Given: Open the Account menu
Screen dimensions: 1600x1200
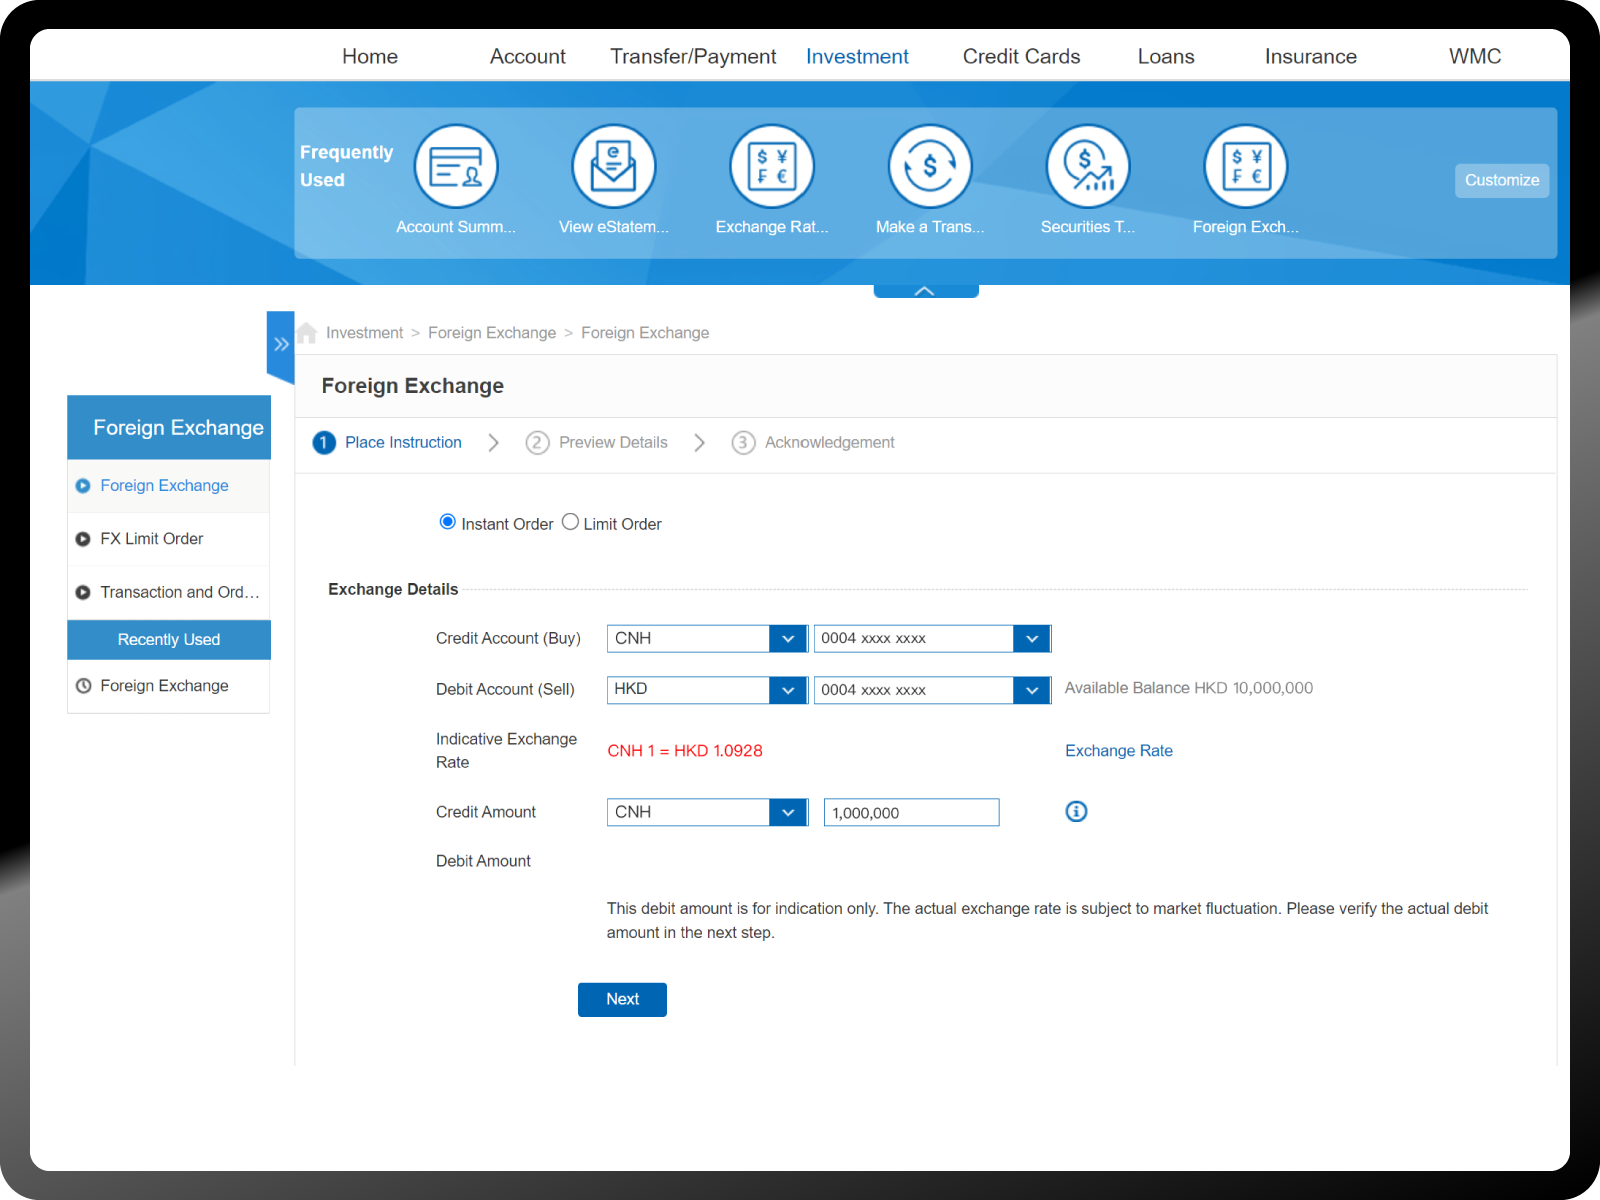Looking at the screenshot, I should (528, 57).
